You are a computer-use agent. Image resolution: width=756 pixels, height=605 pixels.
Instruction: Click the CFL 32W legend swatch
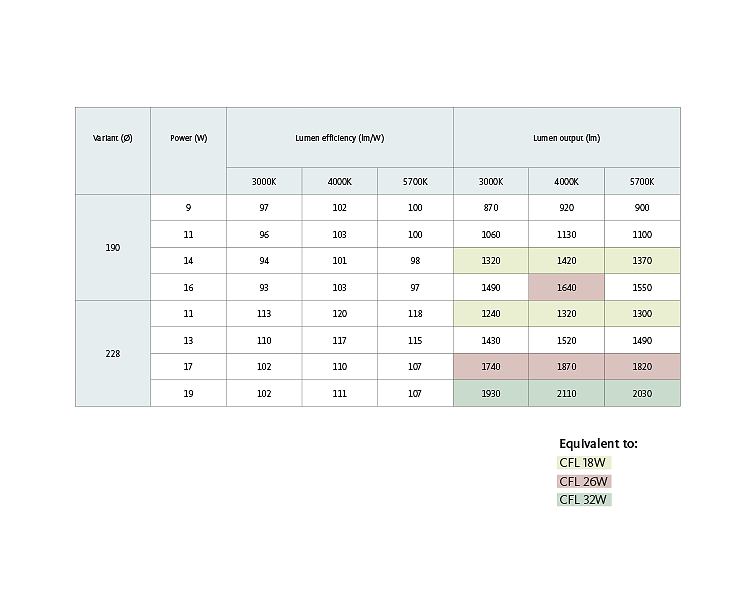click(x=584, y=499)
